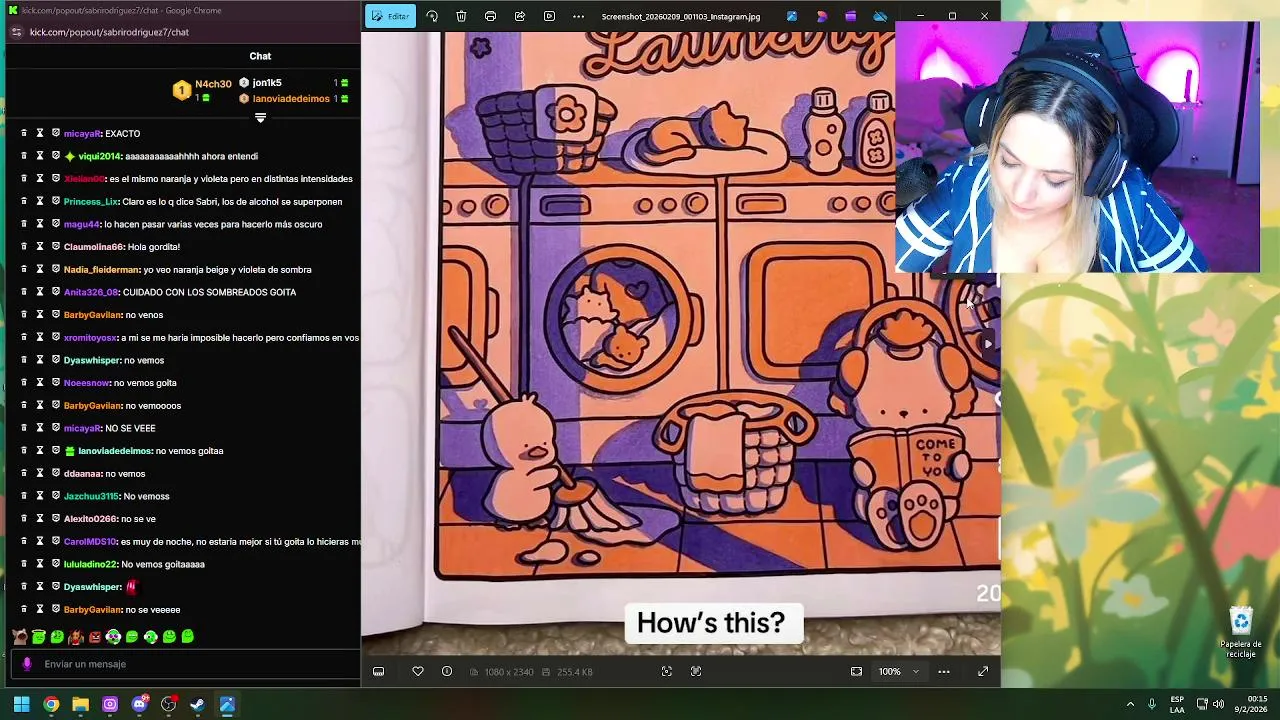Screen dimensions: 1280x720
Task: Switch to the Photos app on taskbar
Action: click(x=227, y=704)
